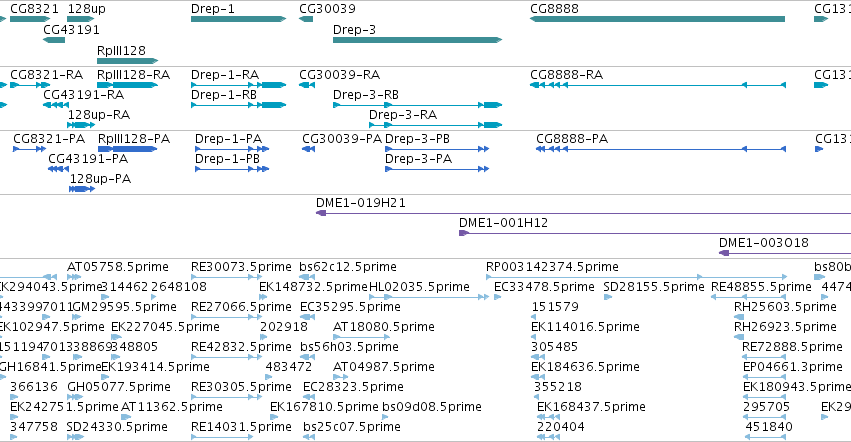Open transcript CG30039-RA label
This screenshot has width=851, height=442.
pyautogui.click(x=340, y=74)
